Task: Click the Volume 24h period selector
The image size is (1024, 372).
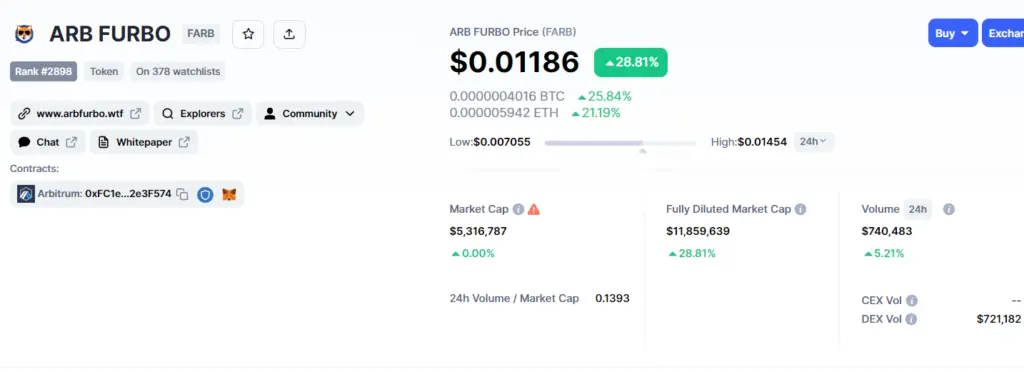Action: point(918,209)
